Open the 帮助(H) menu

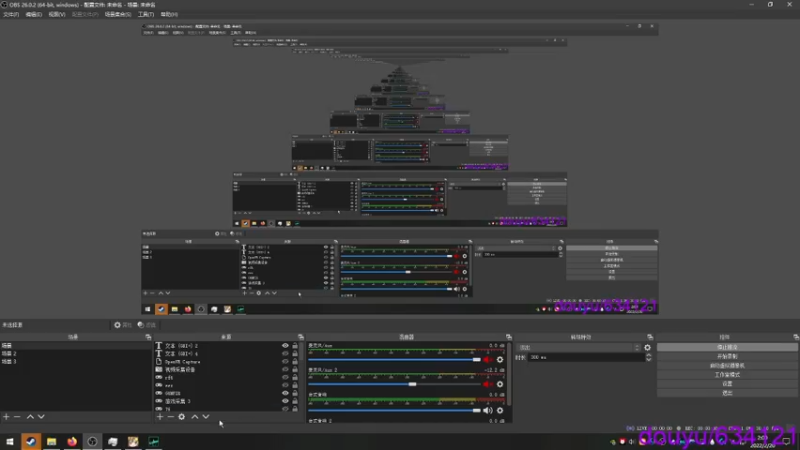[169, 14]
